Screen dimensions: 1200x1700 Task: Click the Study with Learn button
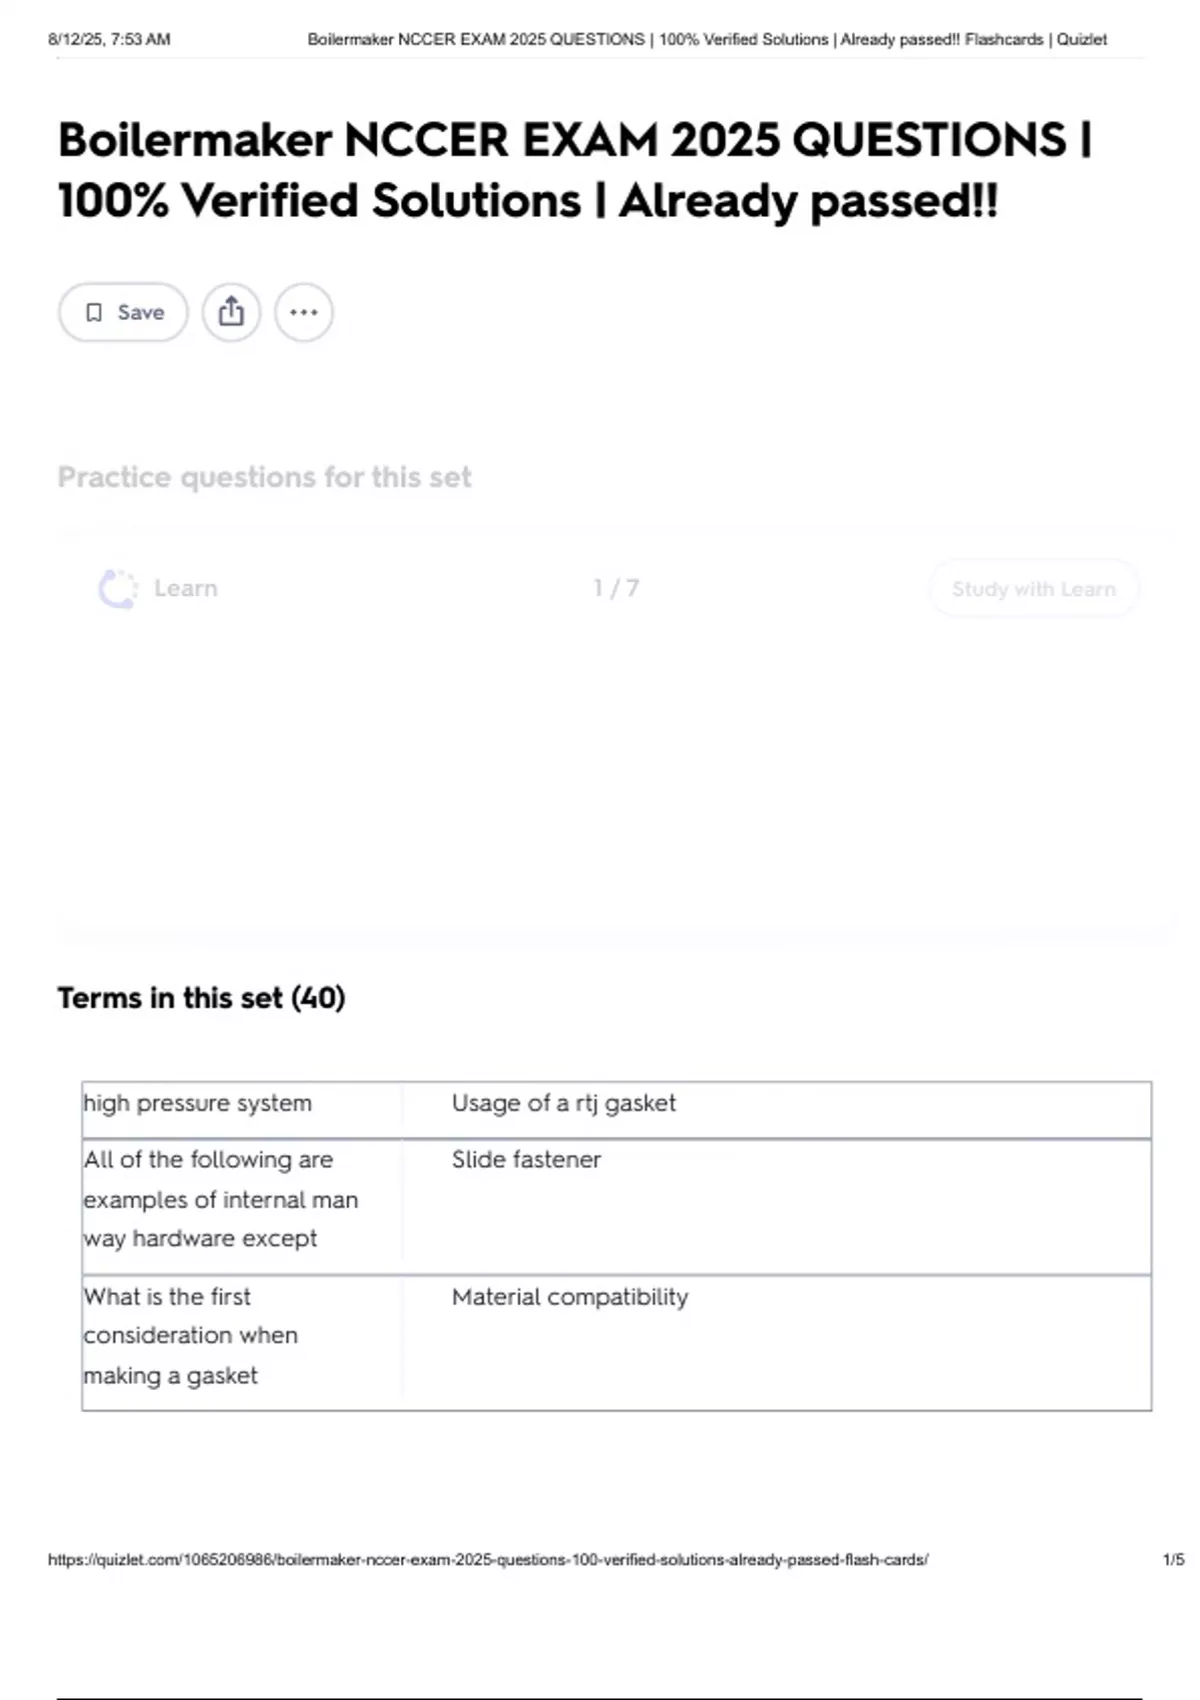1033,589
